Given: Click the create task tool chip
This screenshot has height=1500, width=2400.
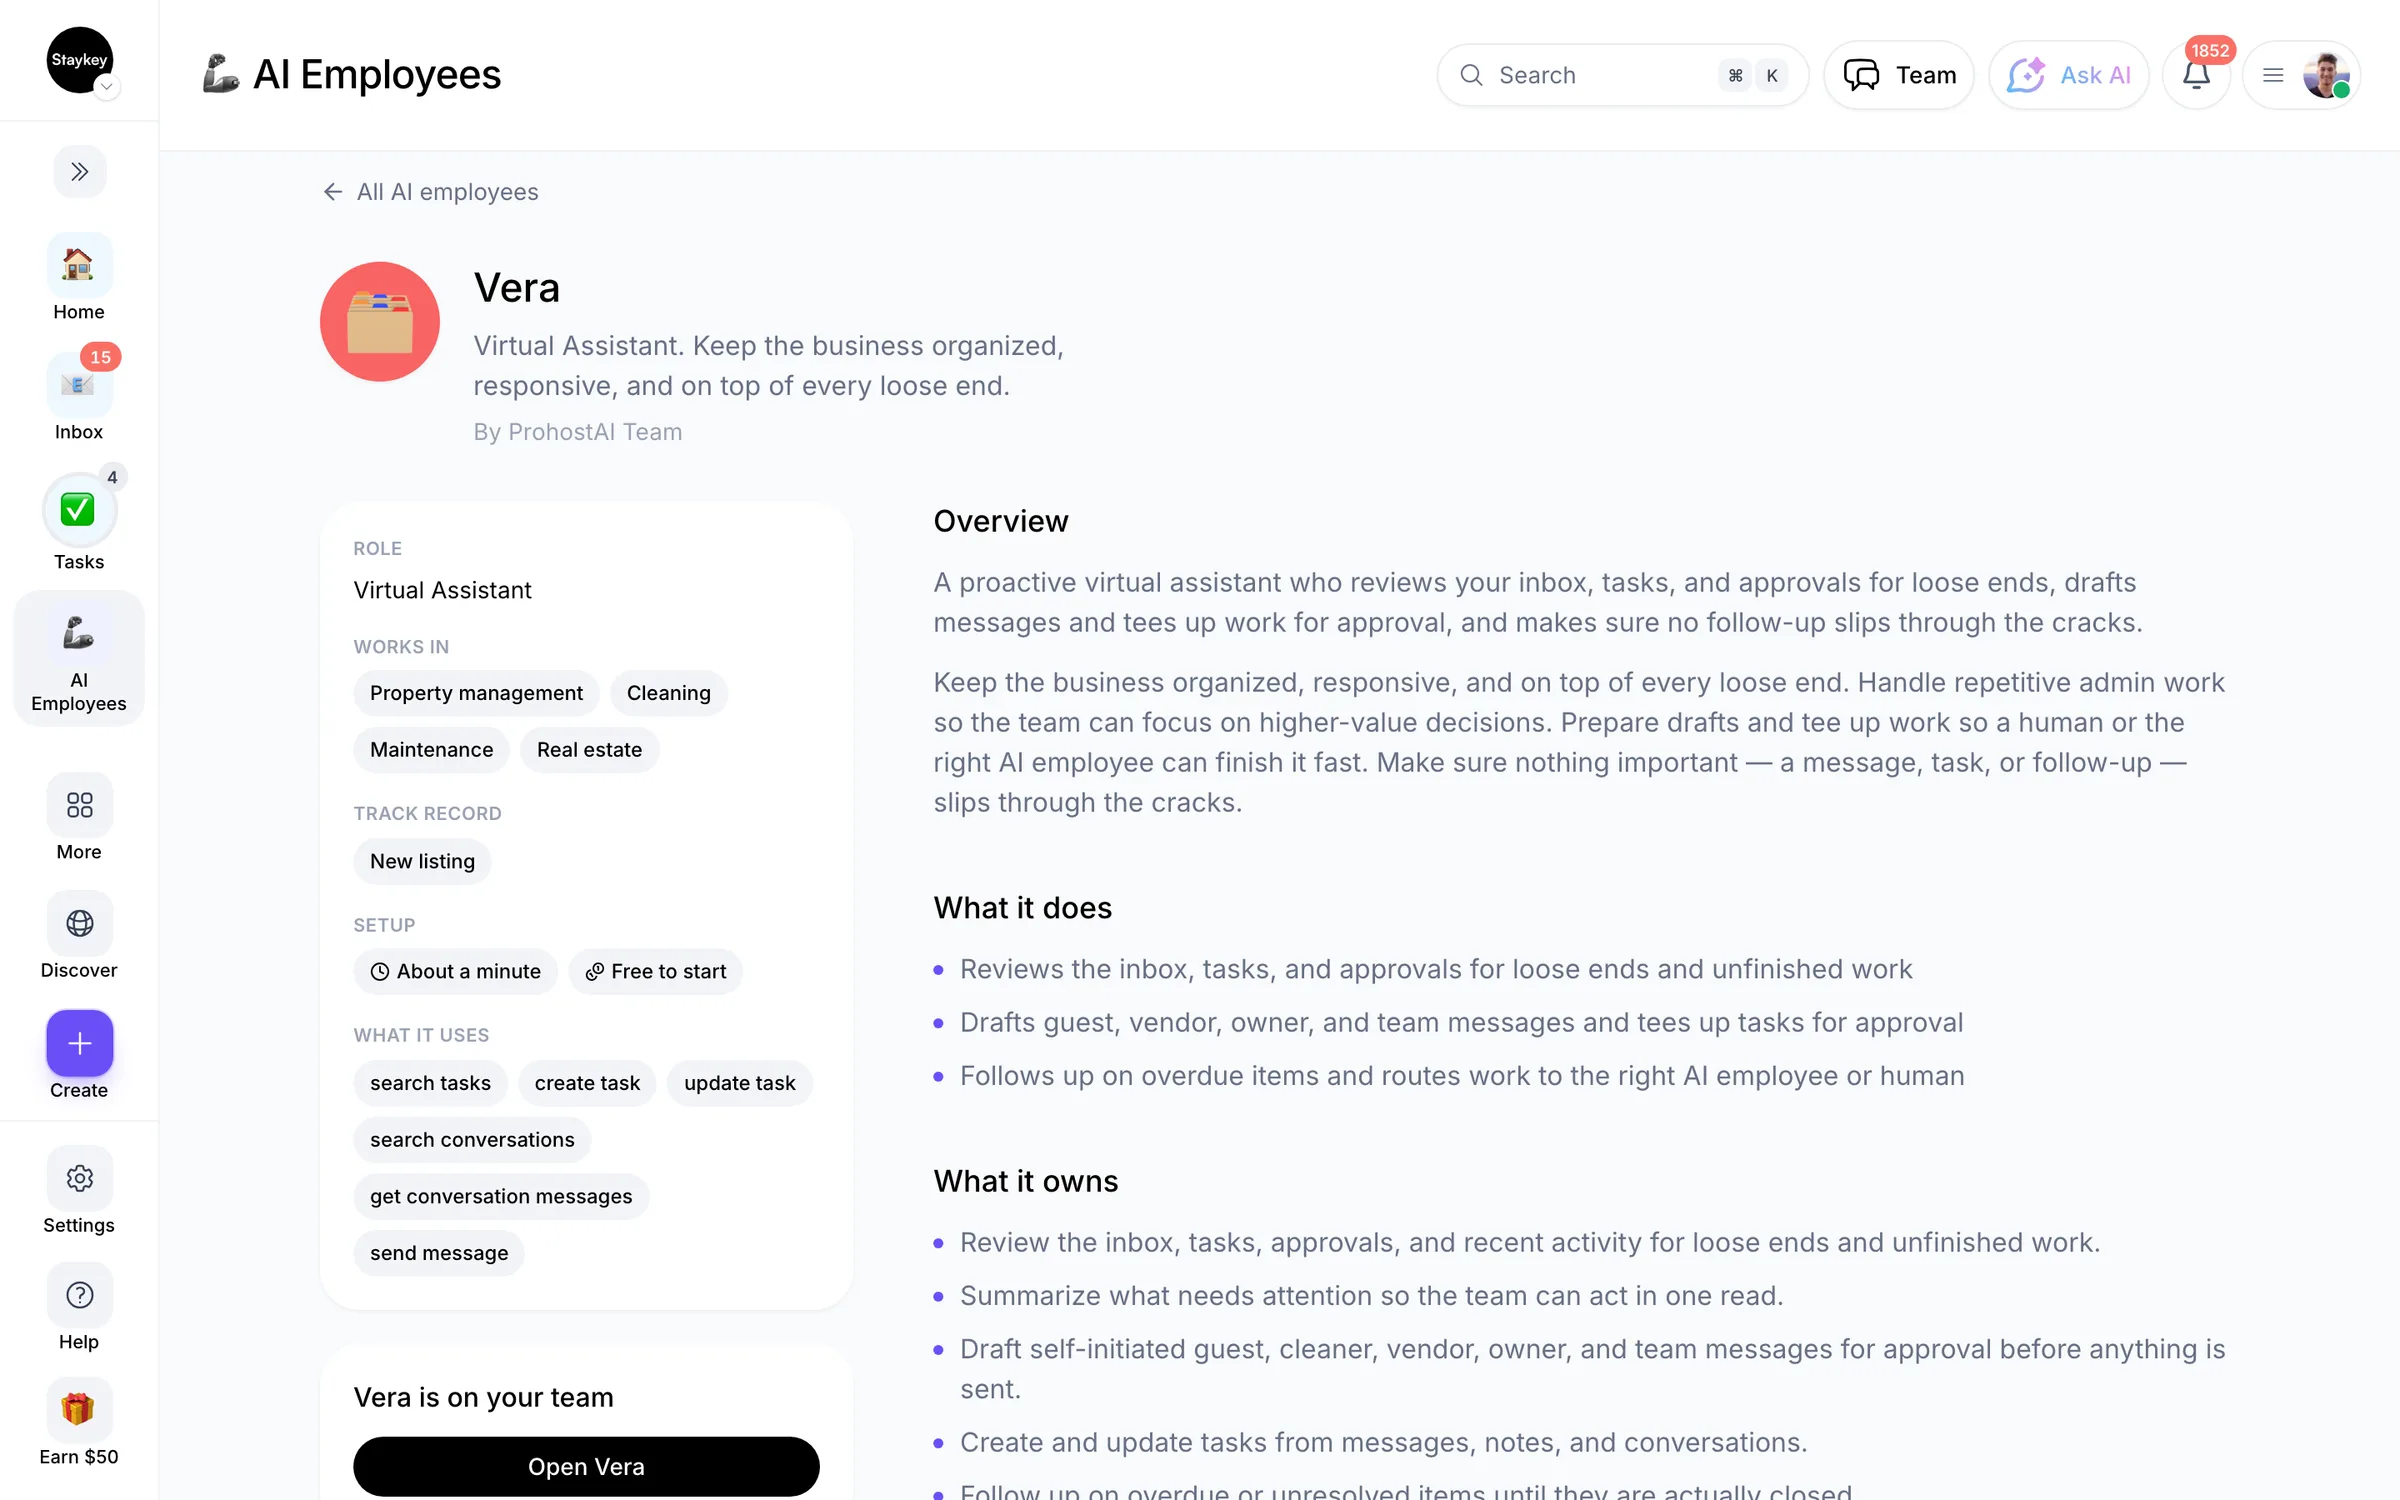Looking at the screenshot, I should coord(587,1083).
